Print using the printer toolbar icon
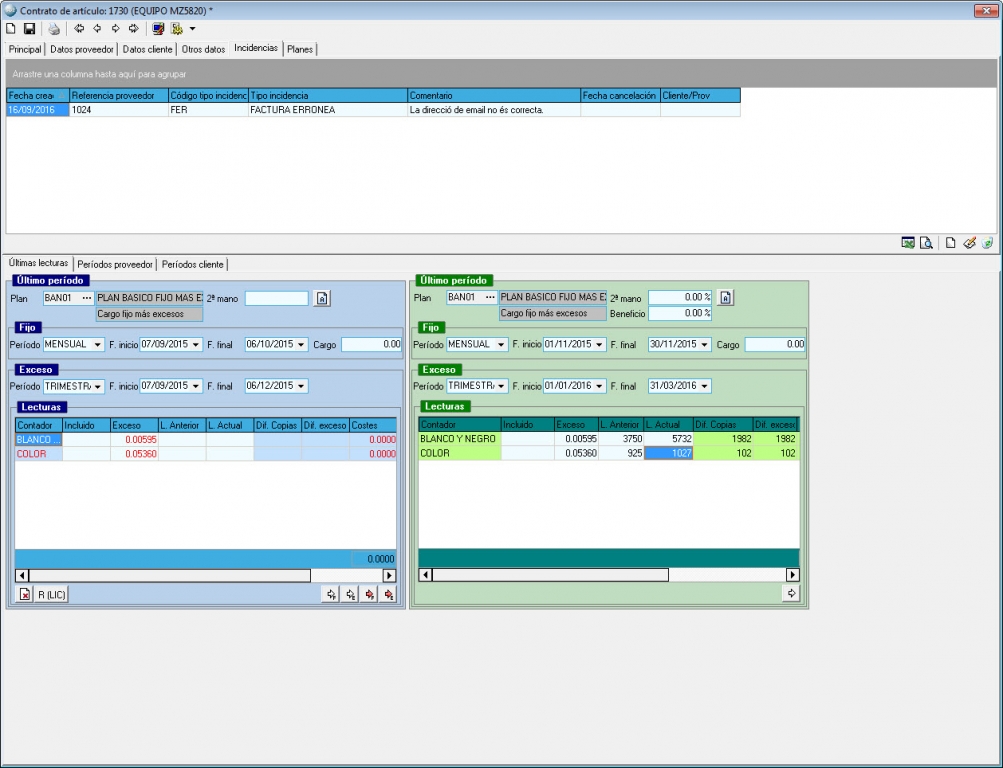The width and height of the screenshot is (1003, 768). [54, 29]
